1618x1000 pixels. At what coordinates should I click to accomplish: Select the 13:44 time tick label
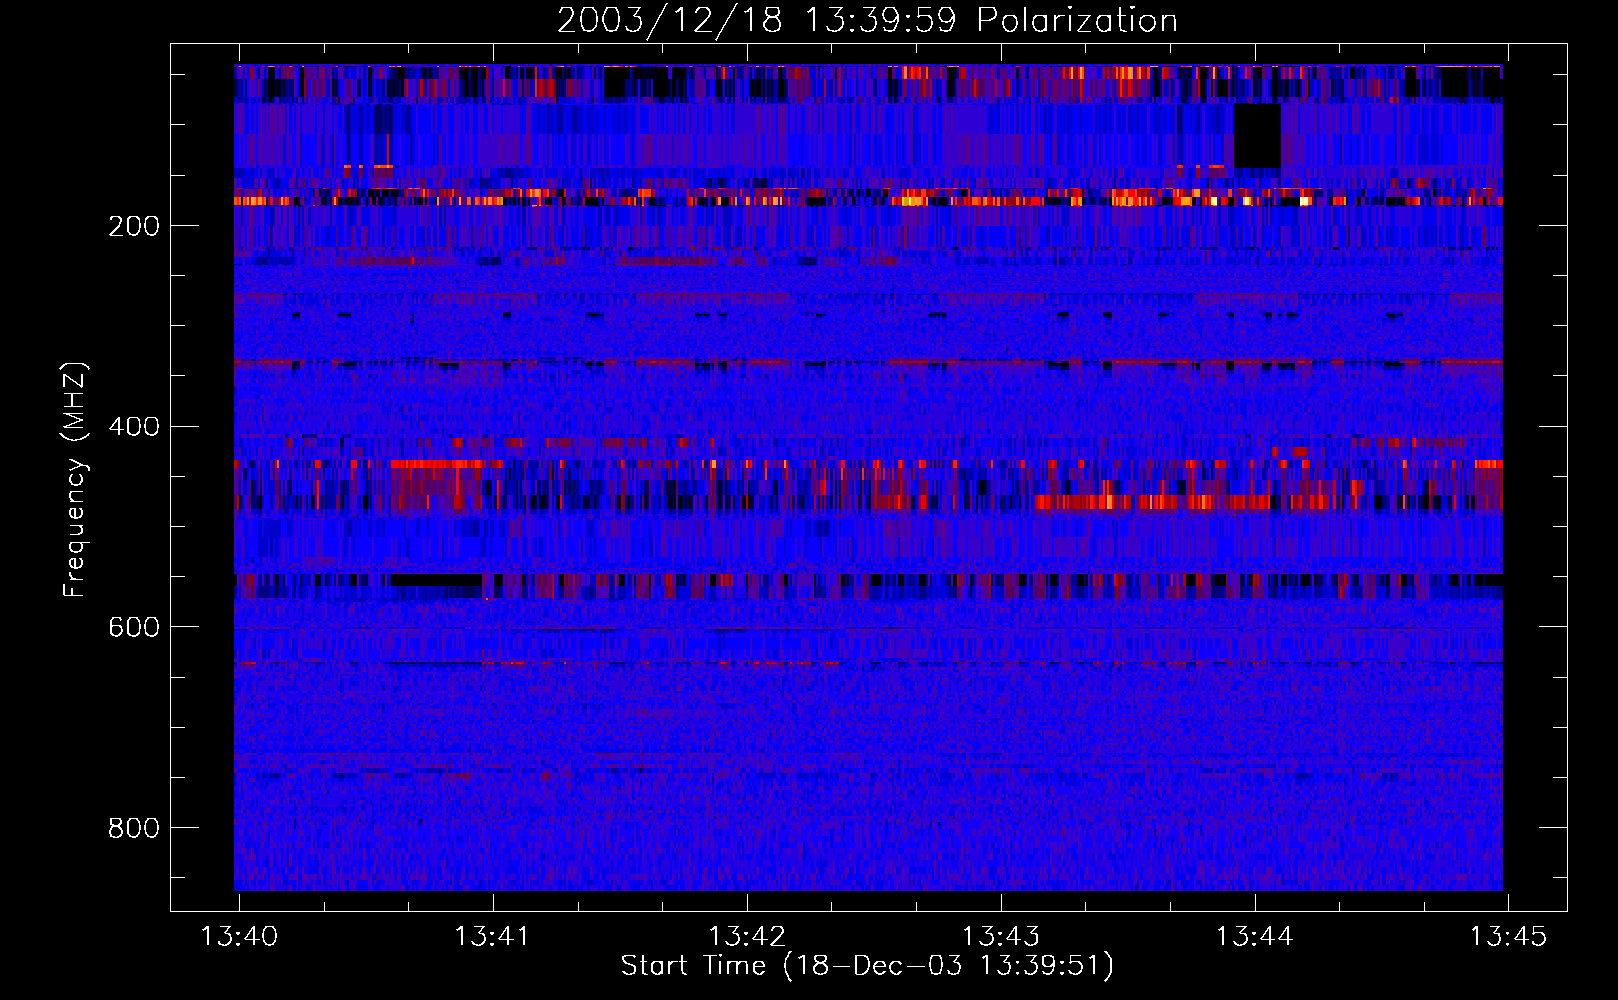(1254, 936)
